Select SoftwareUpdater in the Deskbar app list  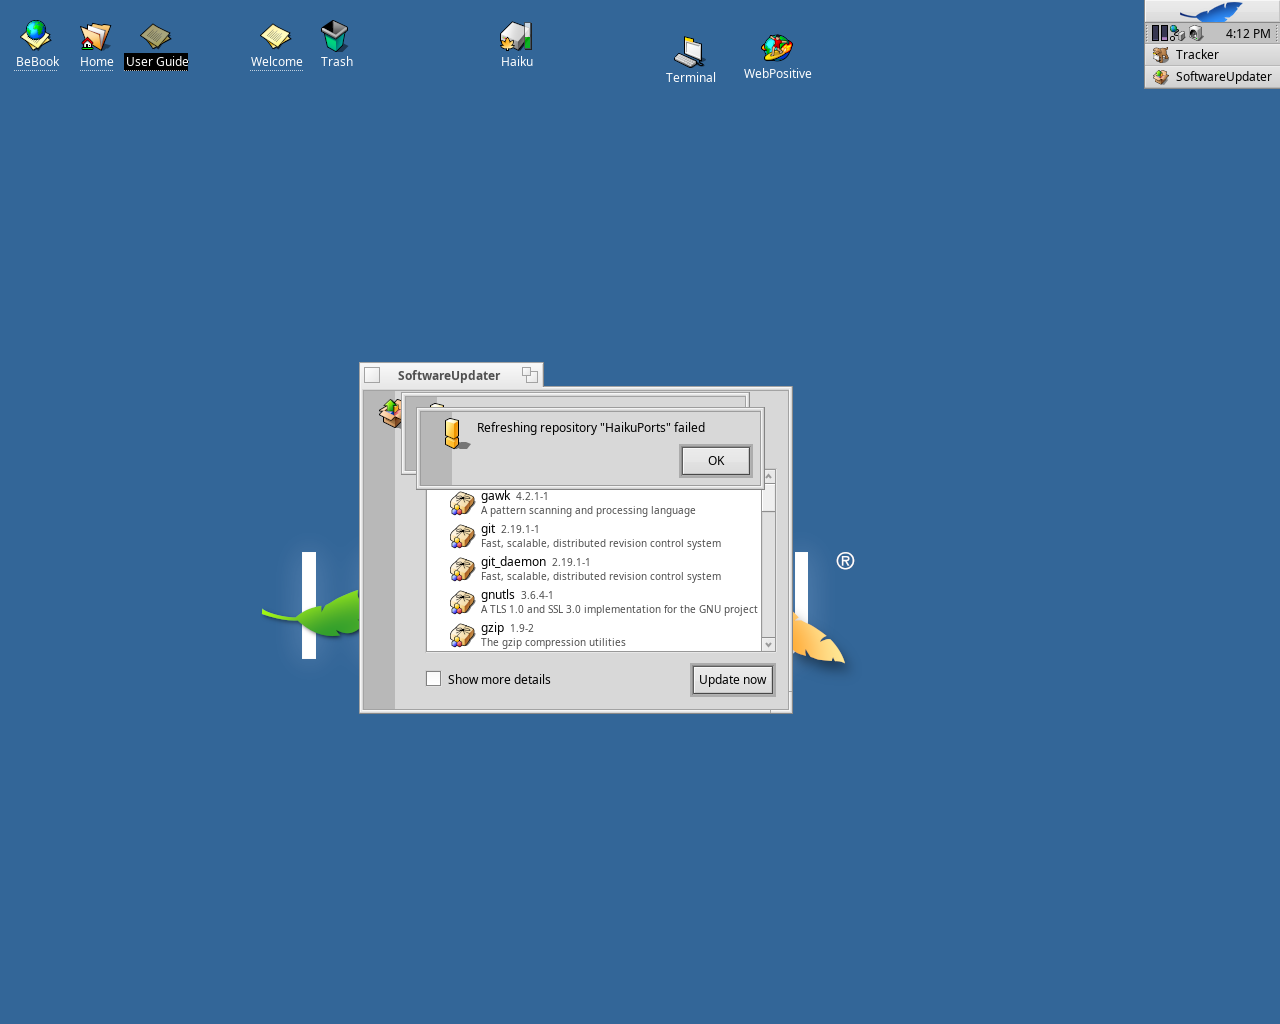coord(1212,77)
